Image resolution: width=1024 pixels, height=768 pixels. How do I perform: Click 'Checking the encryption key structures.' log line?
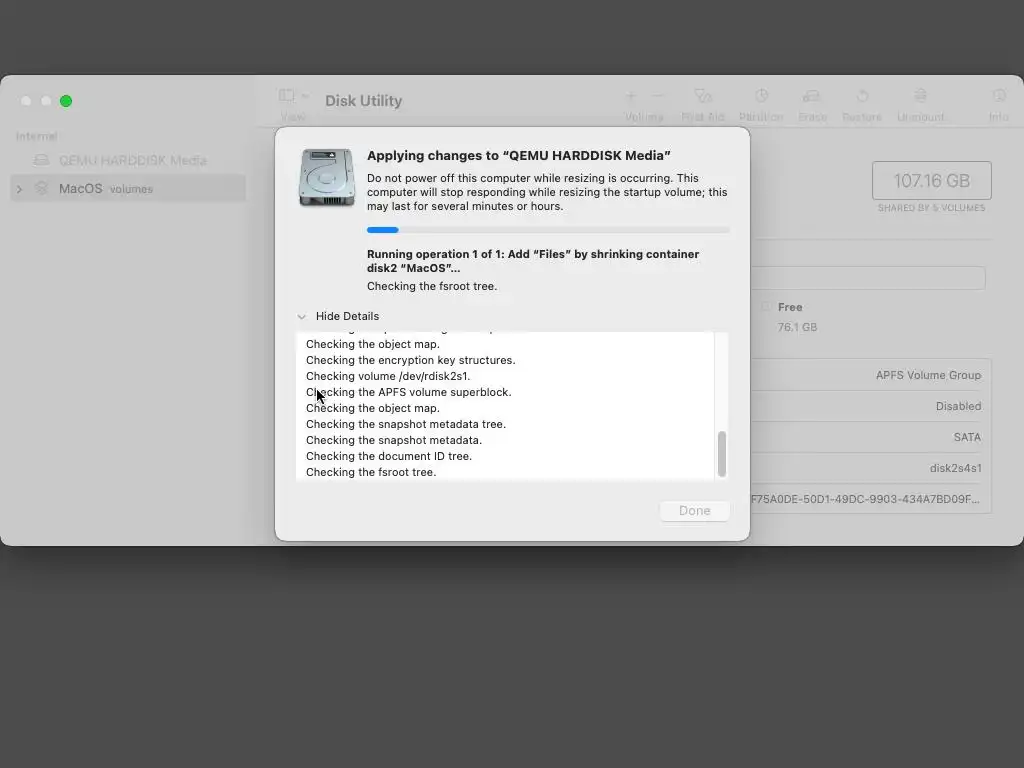click(x=411, y=360)
